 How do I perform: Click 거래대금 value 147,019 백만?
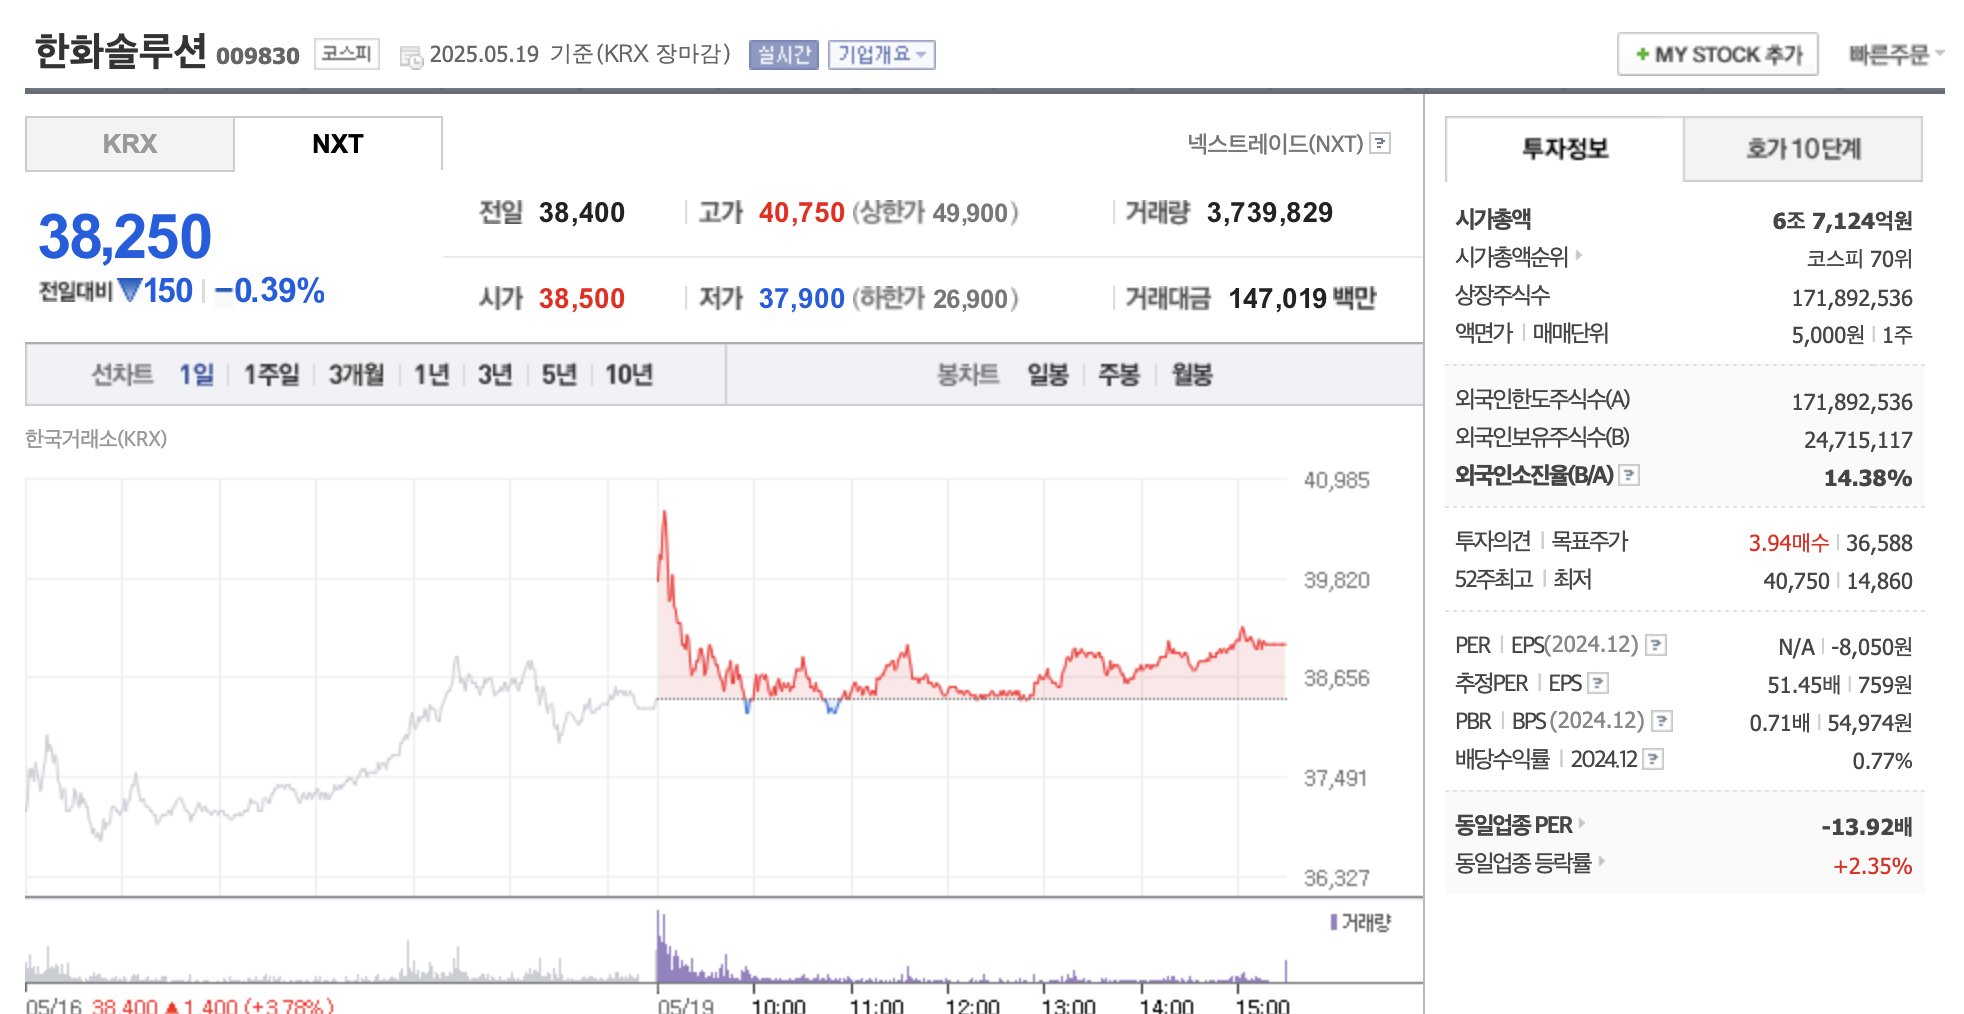(1303, 299)
